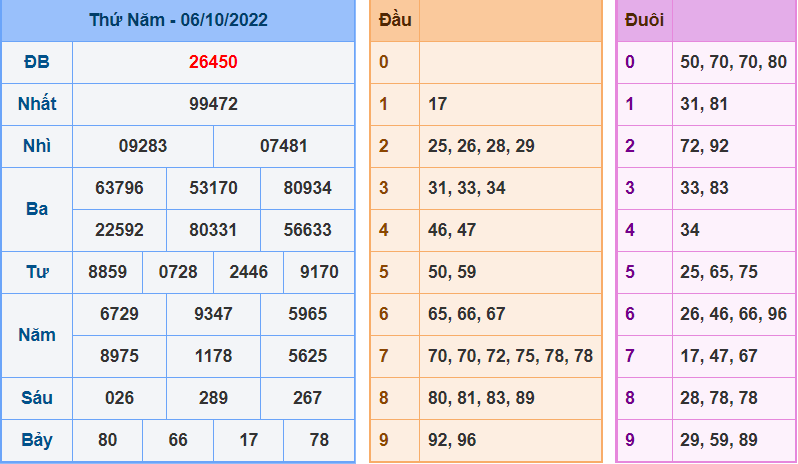798x464 pixels.
Task: Click Đầu values 25, 26, 28, 29
Action: point(481,146)
